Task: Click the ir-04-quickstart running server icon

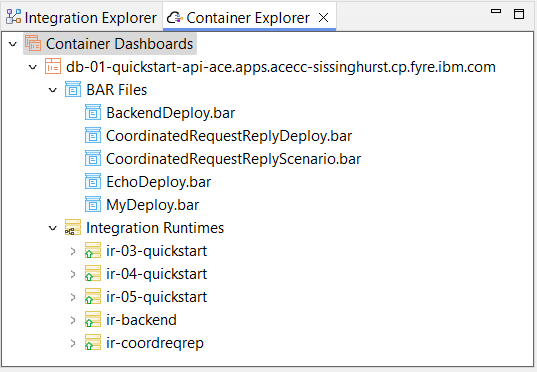Action: pyautogui.click(x=93, y=273)
